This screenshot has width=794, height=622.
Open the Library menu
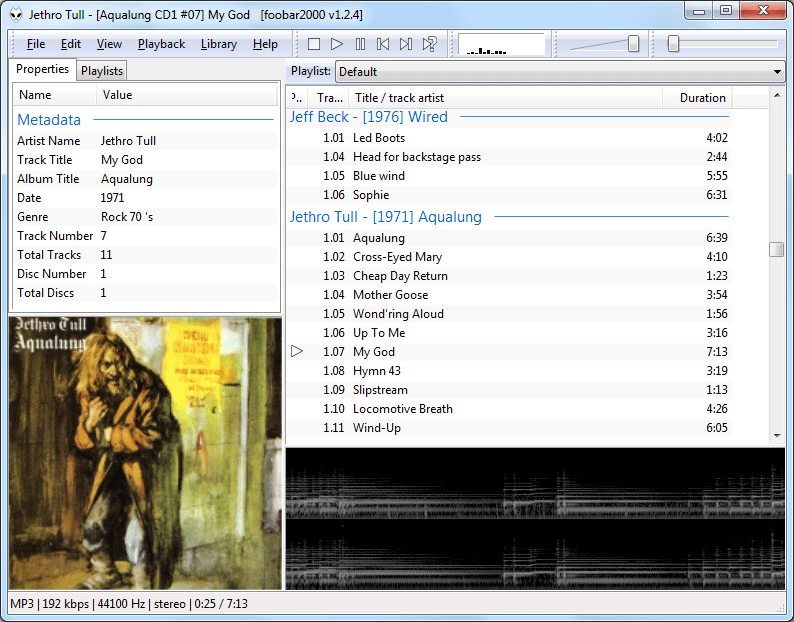219,44
